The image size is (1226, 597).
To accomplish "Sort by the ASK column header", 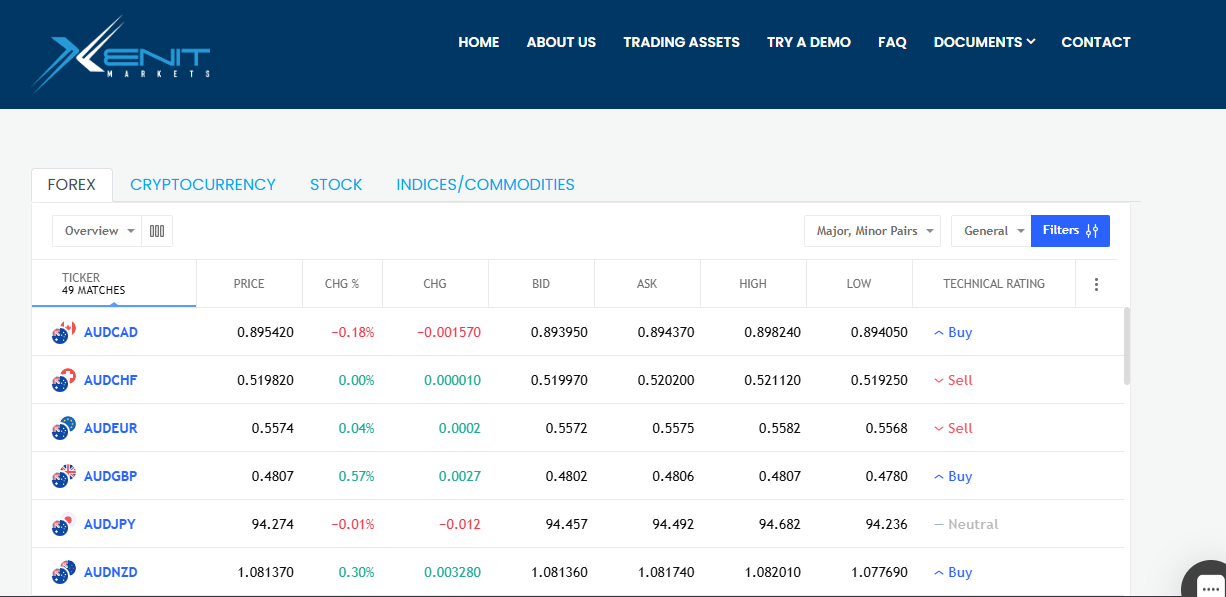I will point(647,284).
